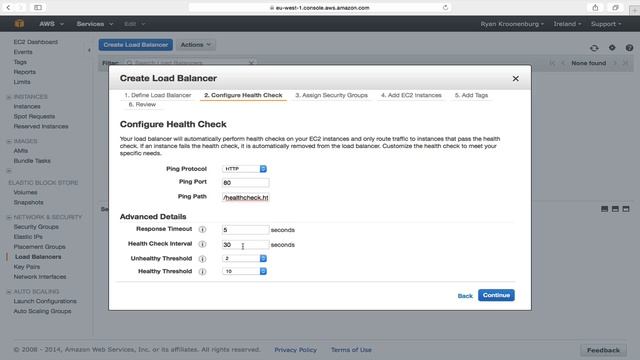Open the settings gear icon
The width and height of the screenshot is (640, 360).
tap(612, 48)
